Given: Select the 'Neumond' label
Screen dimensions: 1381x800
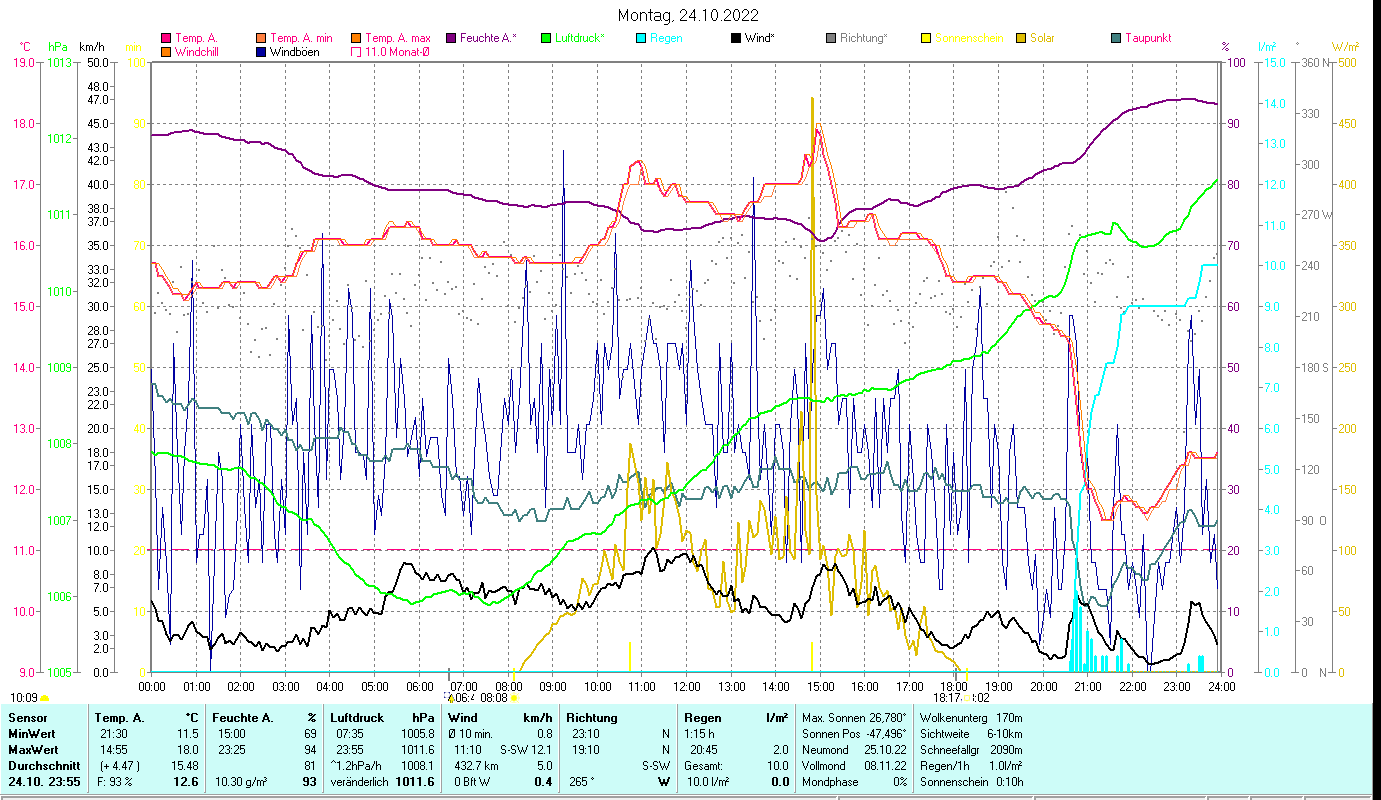Looking at the screenshot, I should click(x=825, y=750).
